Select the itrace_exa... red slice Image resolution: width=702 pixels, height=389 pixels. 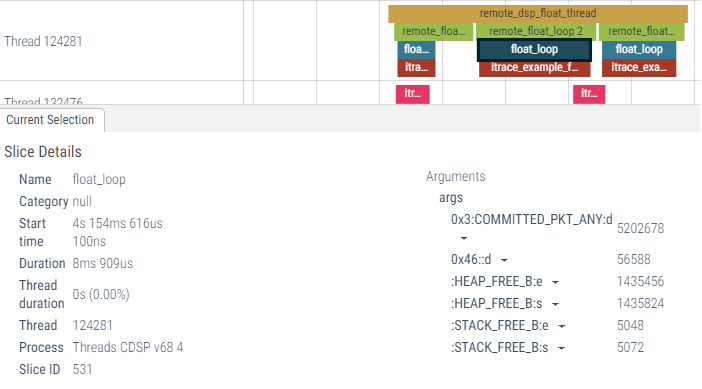pos(639,68)
